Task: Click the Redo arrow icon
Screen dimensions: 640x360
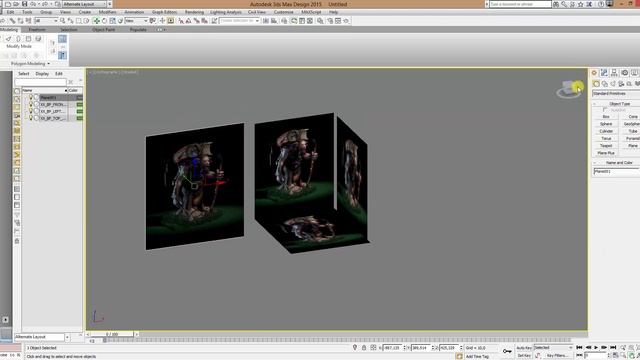Action: click(x=45, y=4)
